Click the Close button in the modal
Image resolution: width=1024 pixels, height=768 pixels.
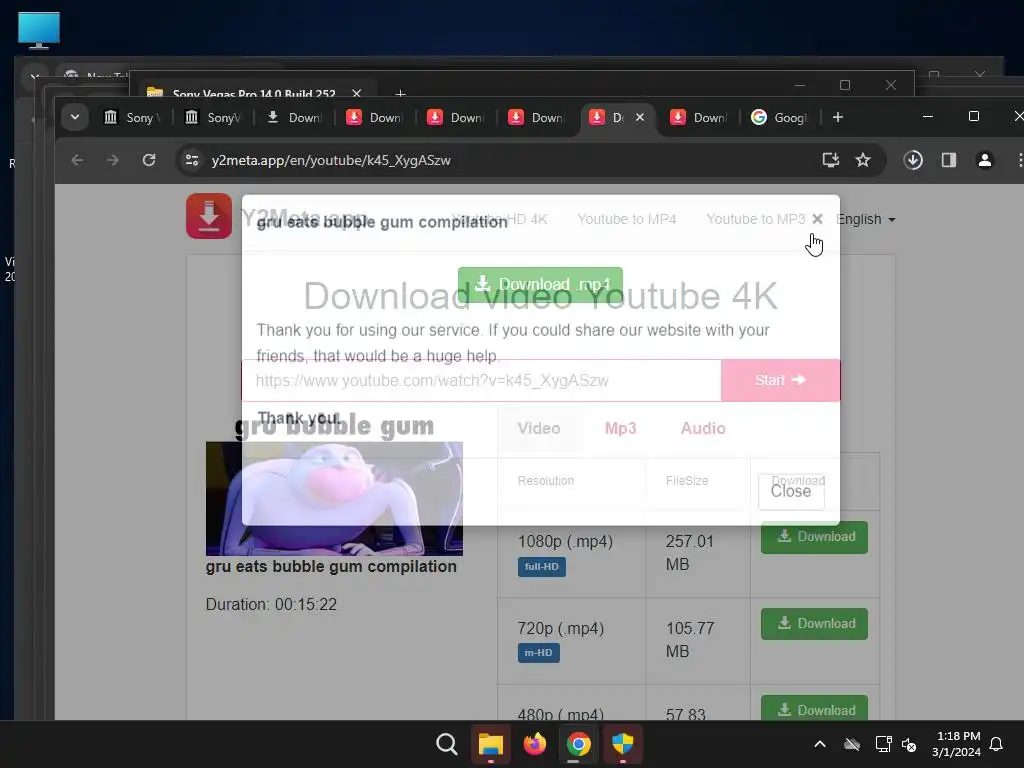(x=791, y=491)
